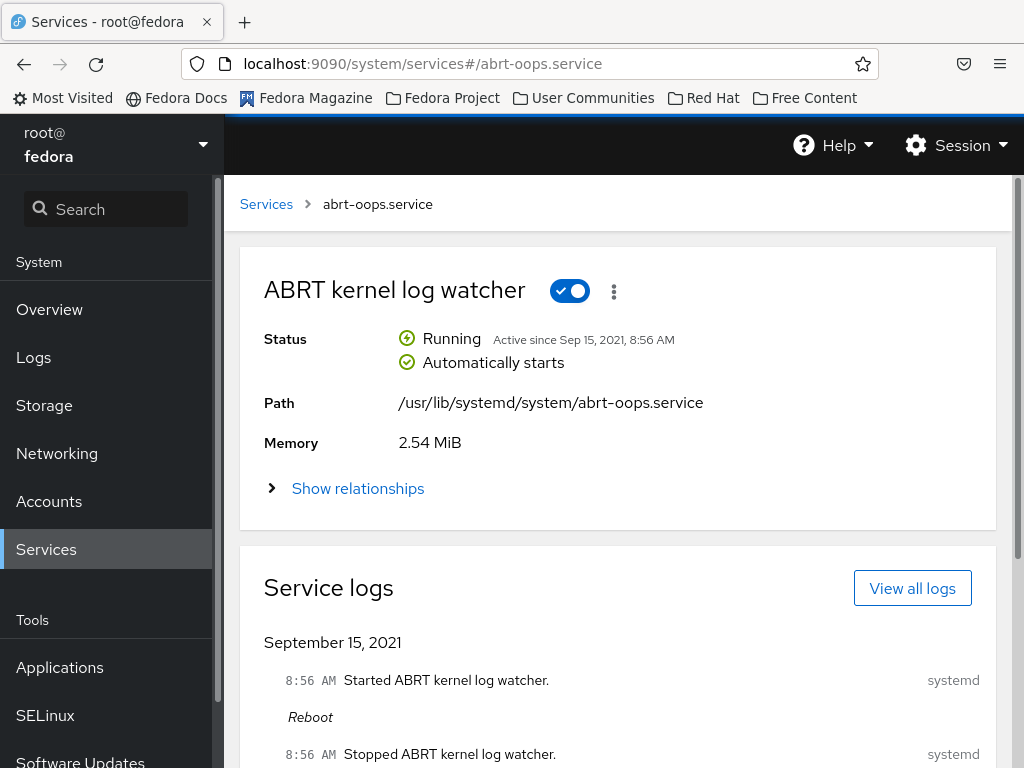Reload the page with the refresh icon

tap(96, 64)
